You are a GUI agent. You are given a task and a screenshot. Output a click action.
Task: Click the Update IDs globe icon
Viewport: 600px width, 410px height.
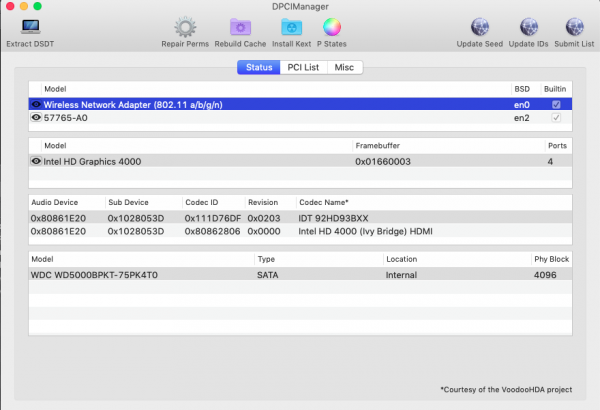click(528, 27)
